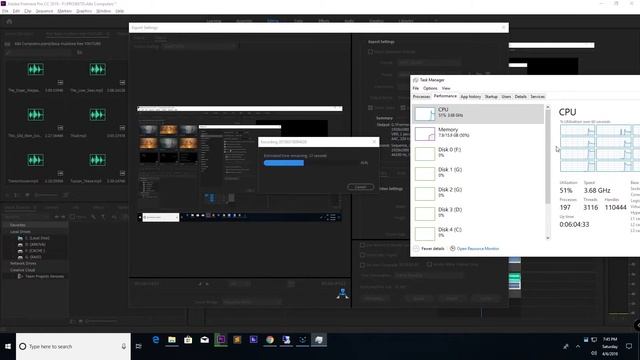Screen dimensions: 640x360
Task: Select local drive C: in Media Browser
Action: 37,238
